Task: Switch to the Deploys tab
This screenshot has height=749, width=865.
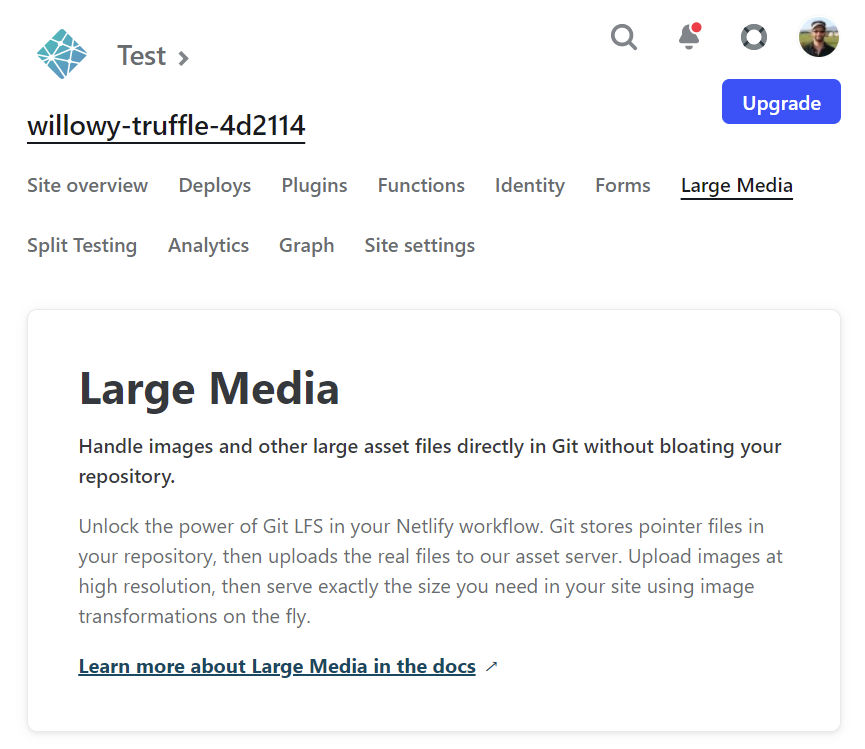Action: pyautogui.click(x=215, y=186)
